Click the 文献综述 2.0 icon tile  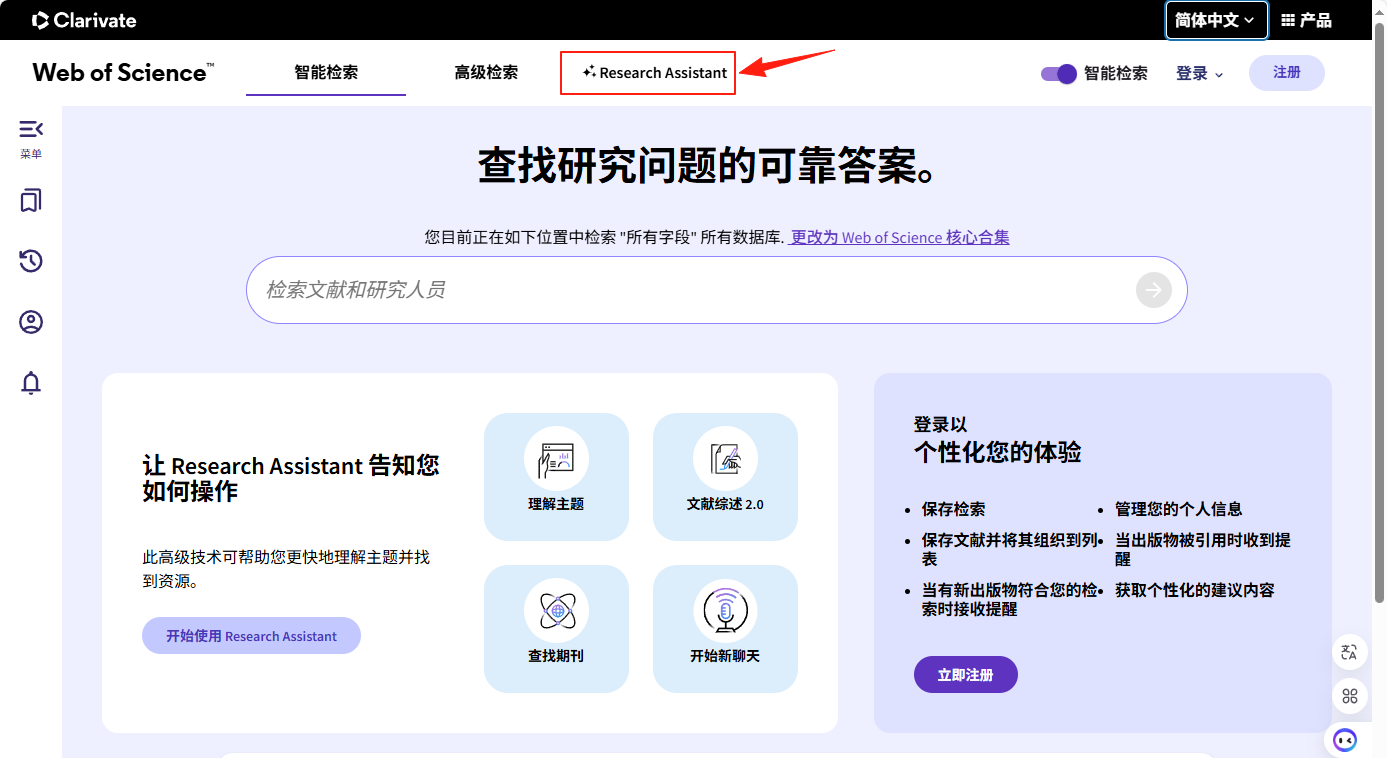(x=725, y=476)
